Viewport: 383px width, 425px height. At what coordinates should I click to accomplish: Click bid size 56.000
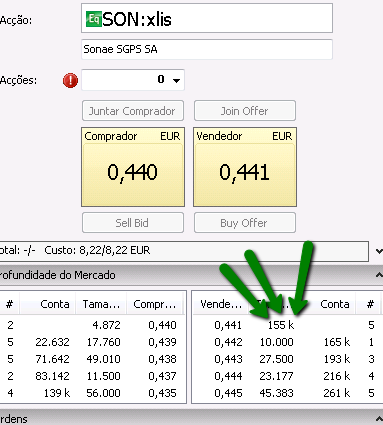click(x=103, y=393)
